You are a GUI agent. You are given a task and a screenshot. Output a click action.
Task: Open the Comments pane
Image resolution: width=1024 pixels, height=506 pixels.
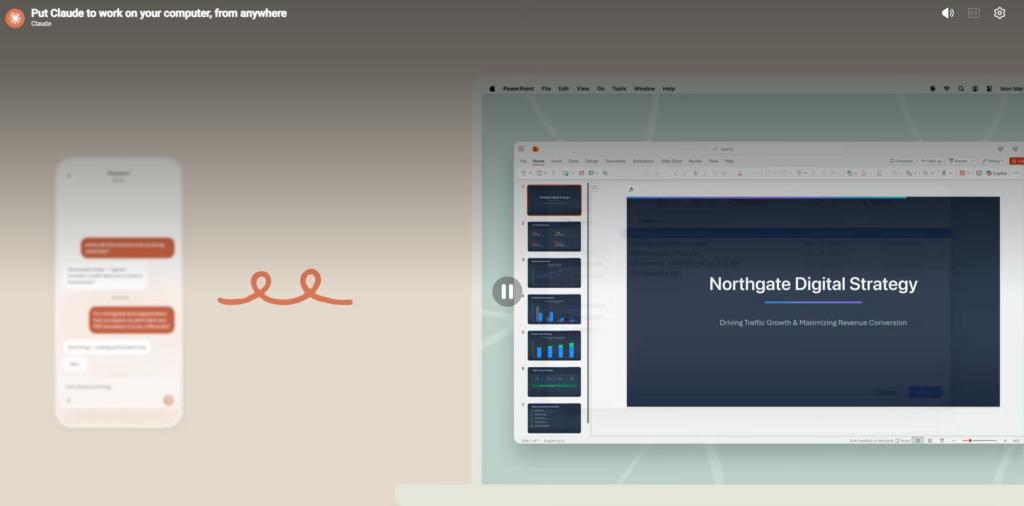(901, 161)
